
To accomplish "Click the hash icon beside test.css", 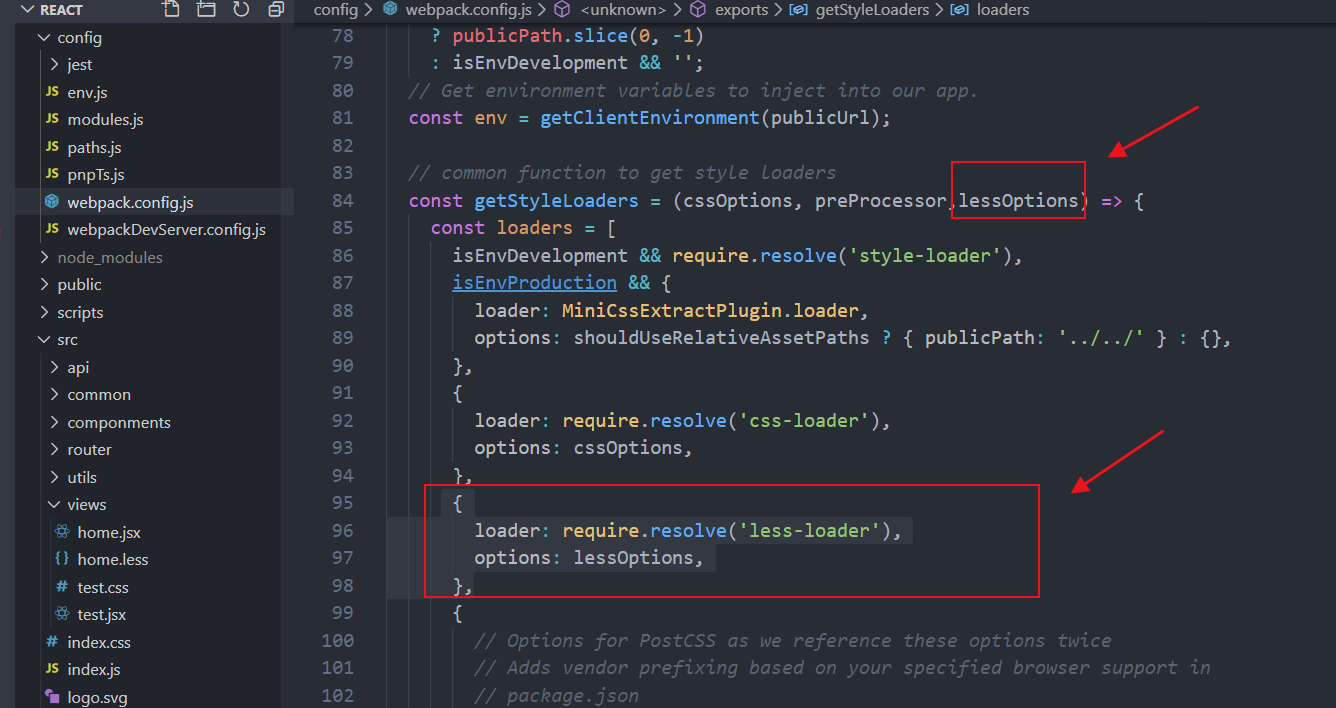I will click(62, 587).
